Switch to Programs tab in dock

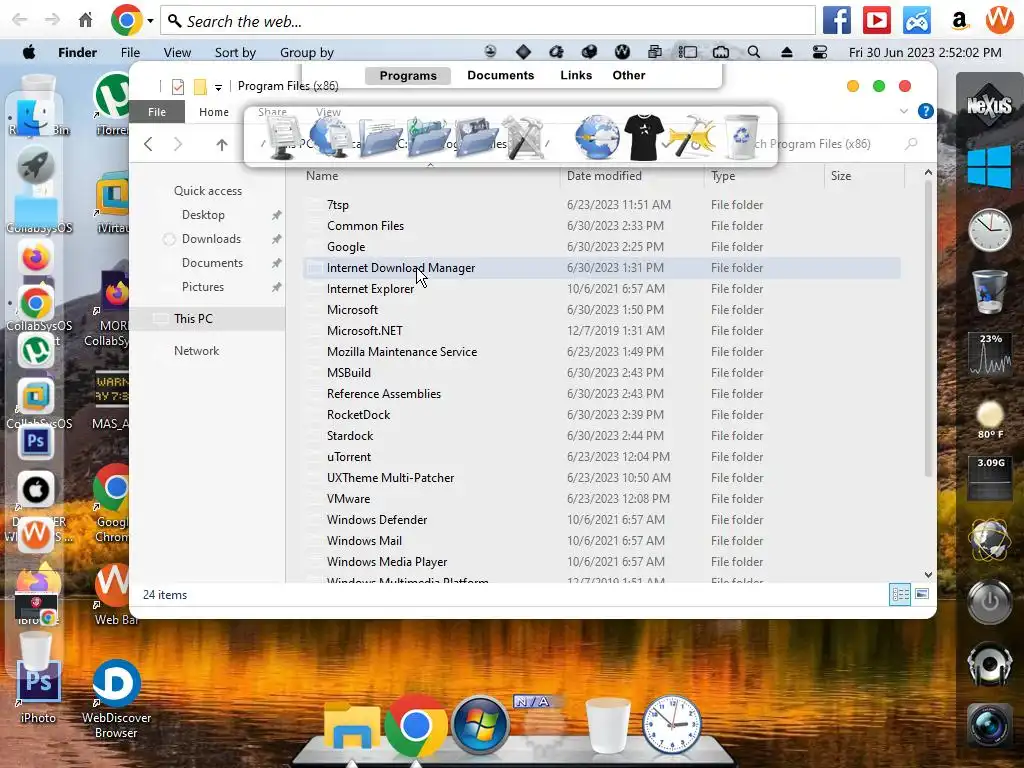coord(408,76)
